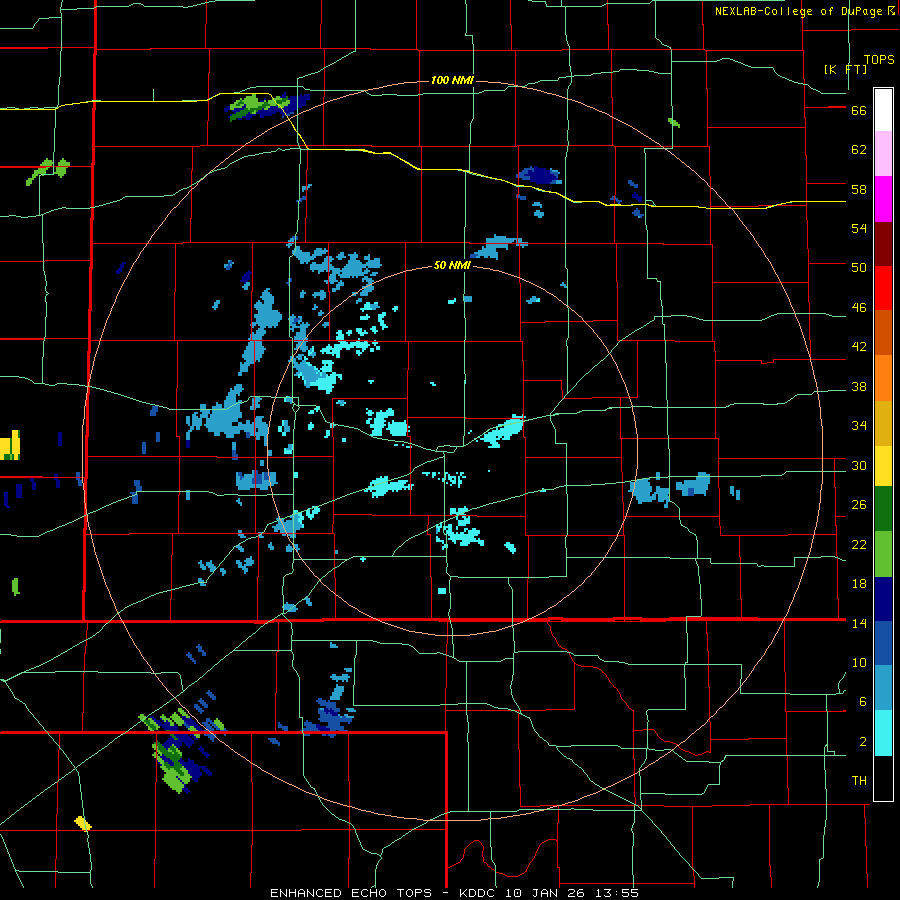
Task: Click the "6" legend value
Action: [863, 702]
